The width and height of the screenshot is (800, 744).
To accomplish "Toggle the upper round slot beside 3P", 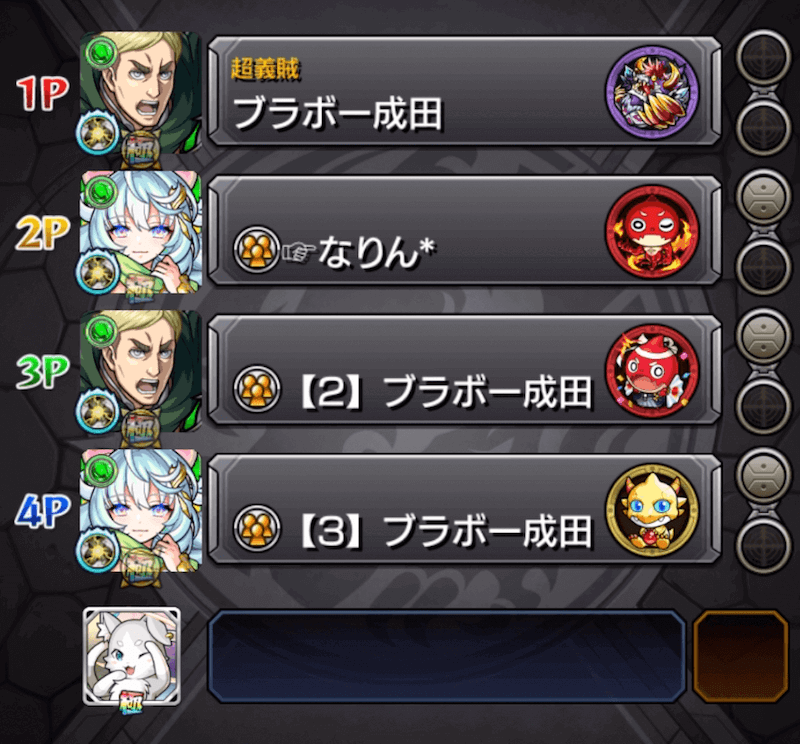I will point(763,336).
